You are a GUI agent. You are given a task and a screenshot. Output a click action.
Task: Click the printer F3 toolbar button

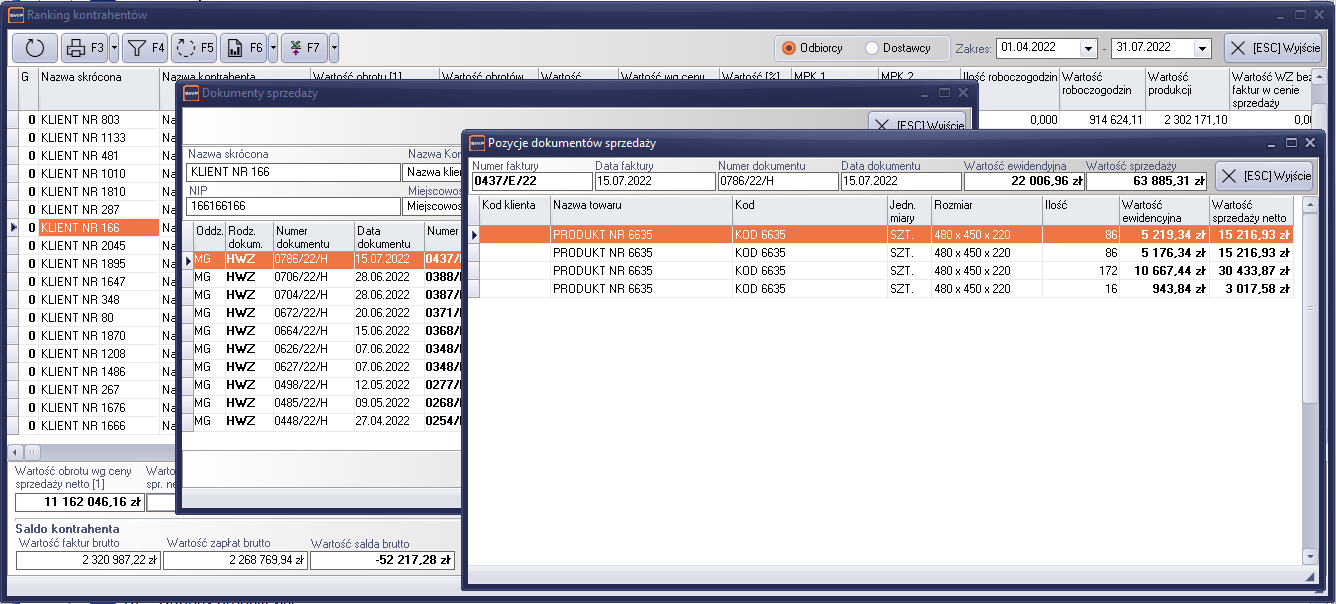pos(84,47)
